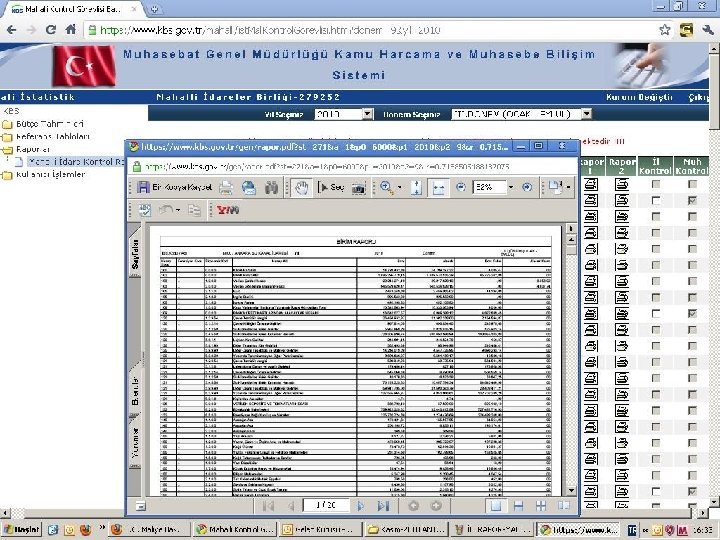Set the PDF to fit width

point(438,187)
